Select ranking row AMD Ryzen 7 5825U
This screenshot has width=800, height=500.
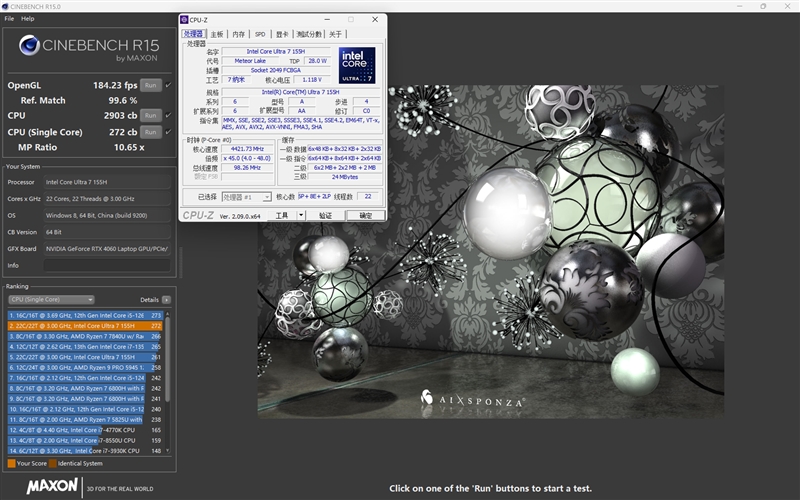point(85,419)
